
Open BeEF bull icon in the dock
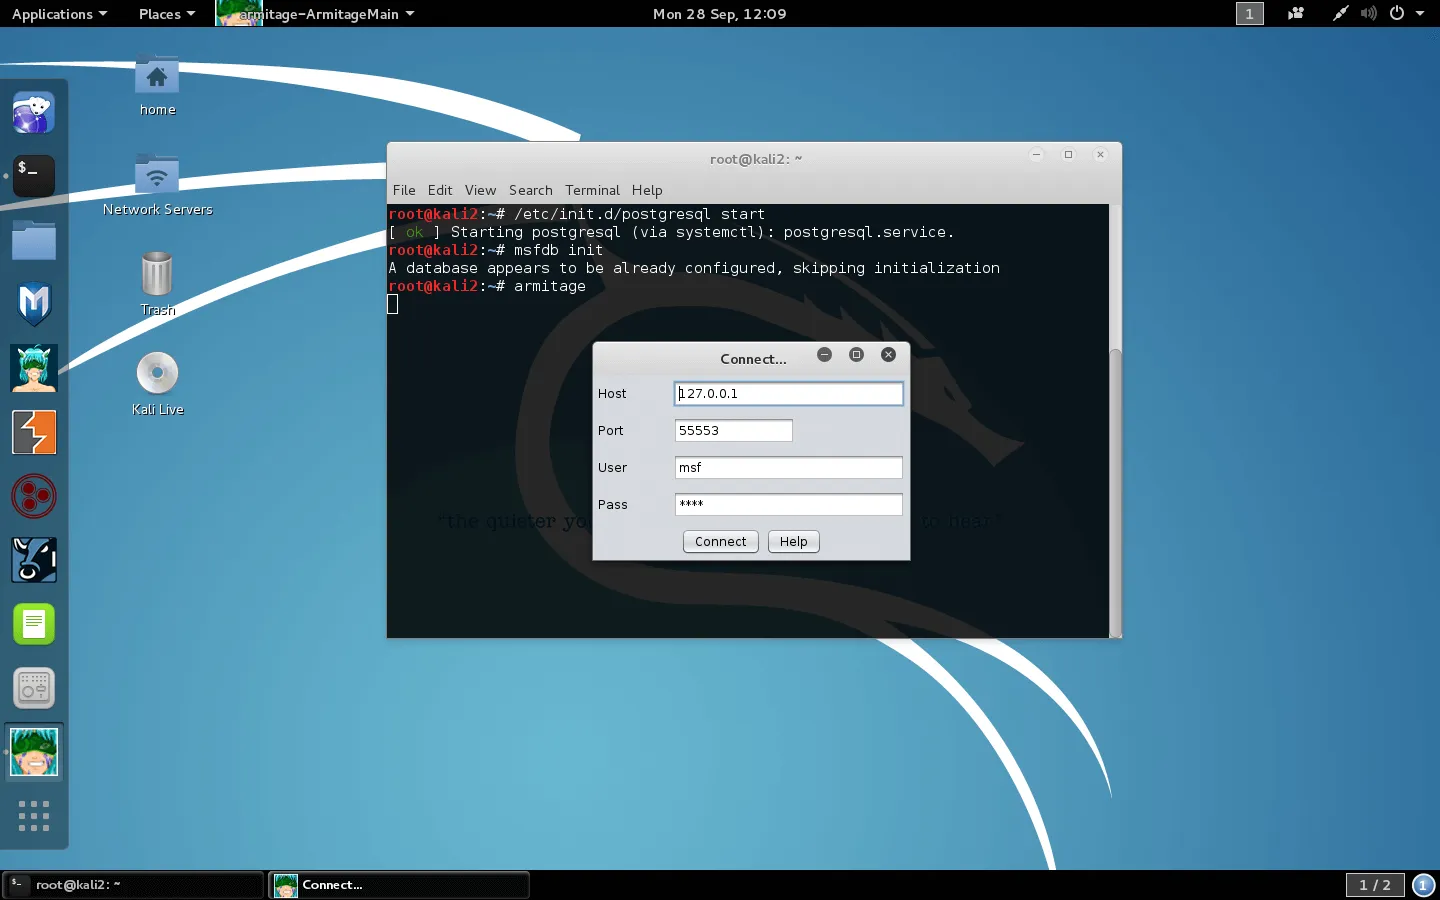[x=33, y=560]
